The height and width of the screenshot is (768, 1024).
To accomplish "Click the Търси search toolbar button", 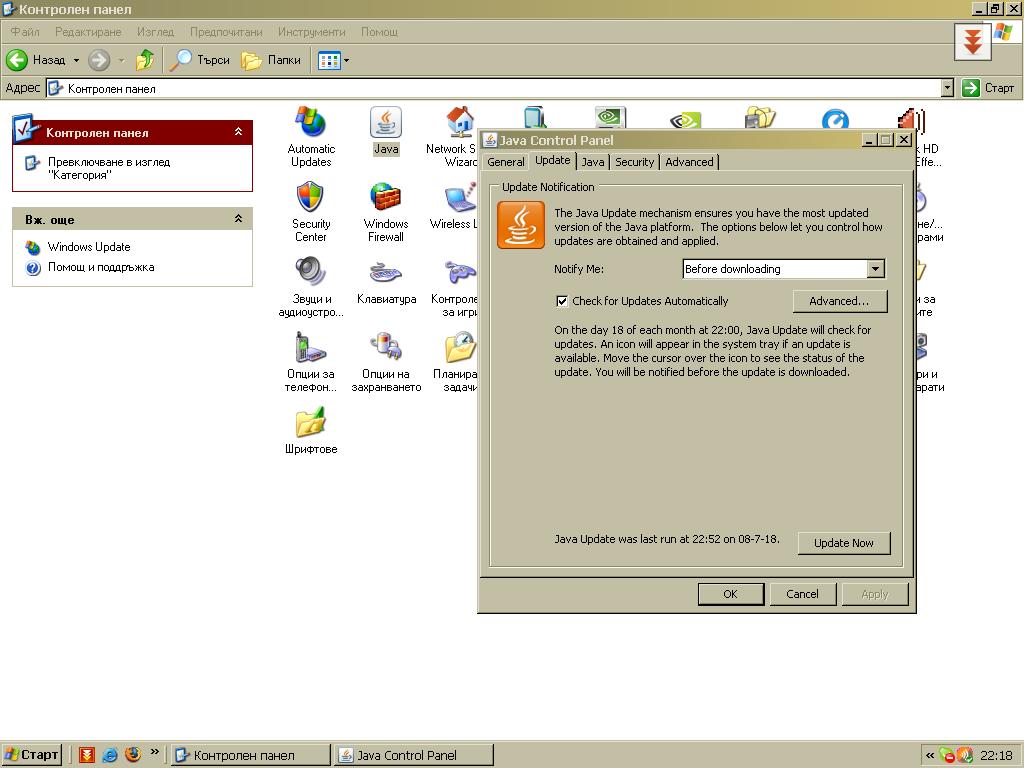I will (200, 60).
